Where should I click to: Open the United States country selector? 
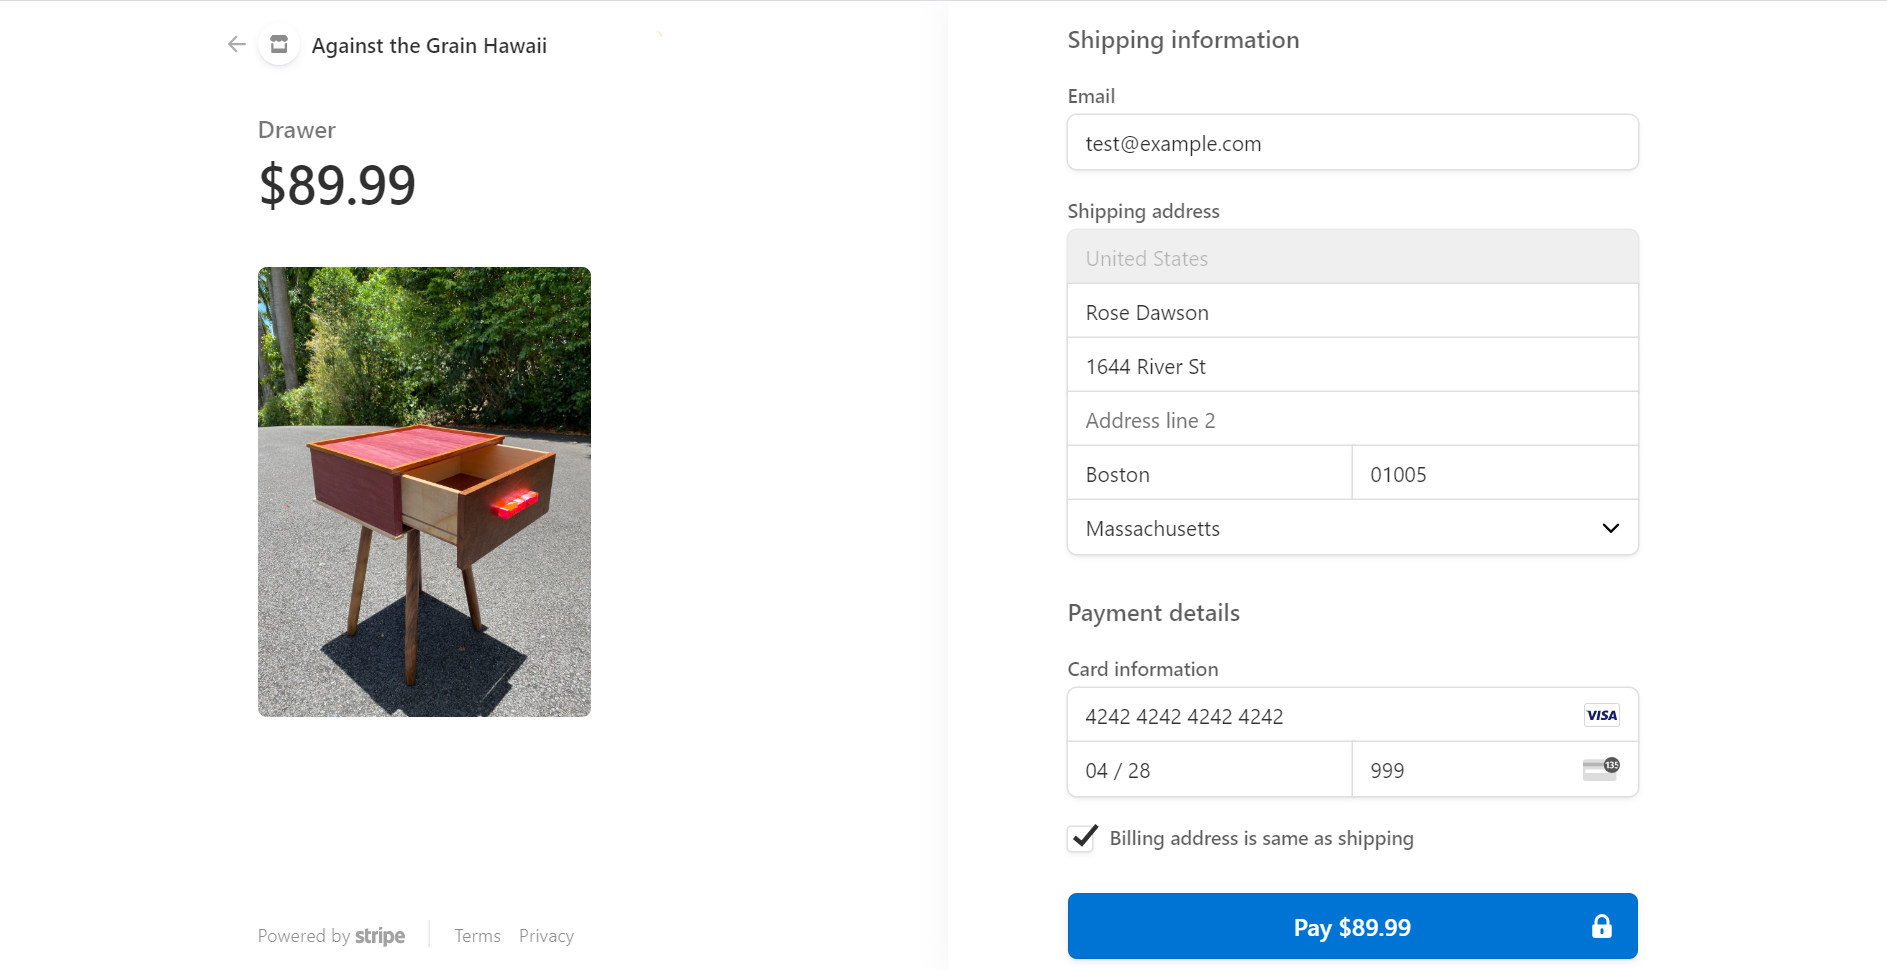(x=1352, y=257)
